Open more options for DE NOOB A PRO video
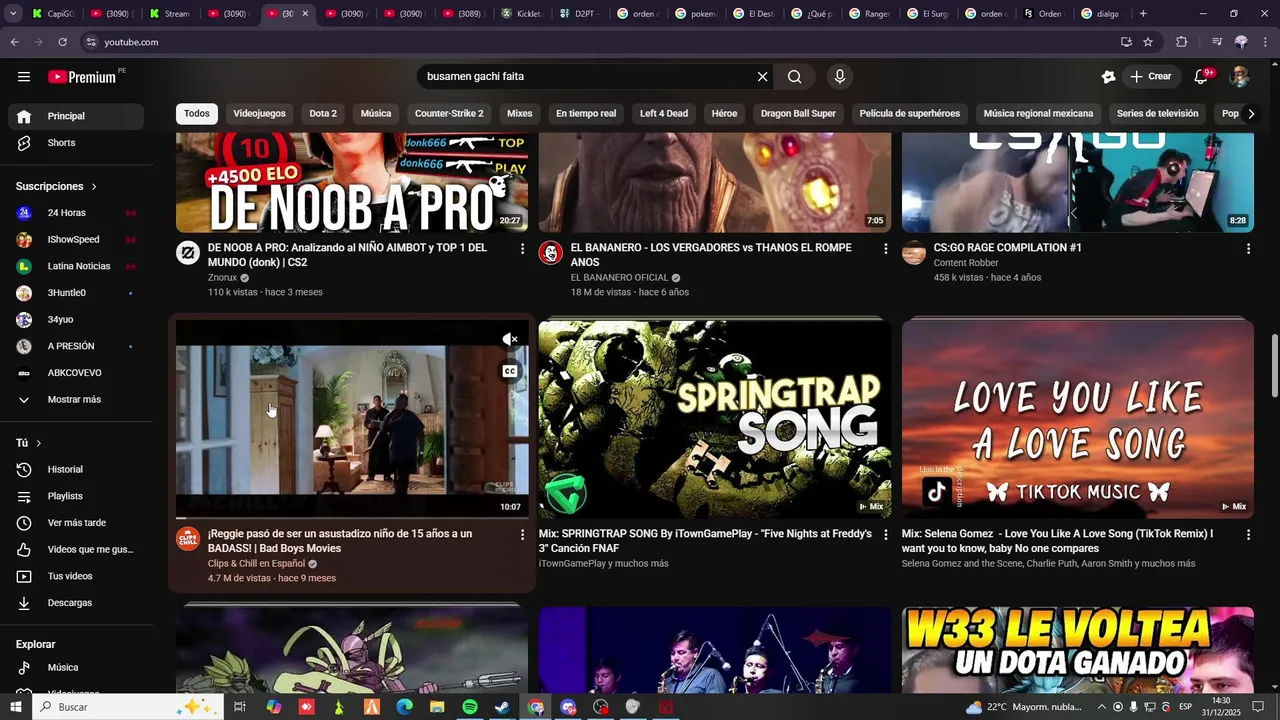 [x=522, y=248]
